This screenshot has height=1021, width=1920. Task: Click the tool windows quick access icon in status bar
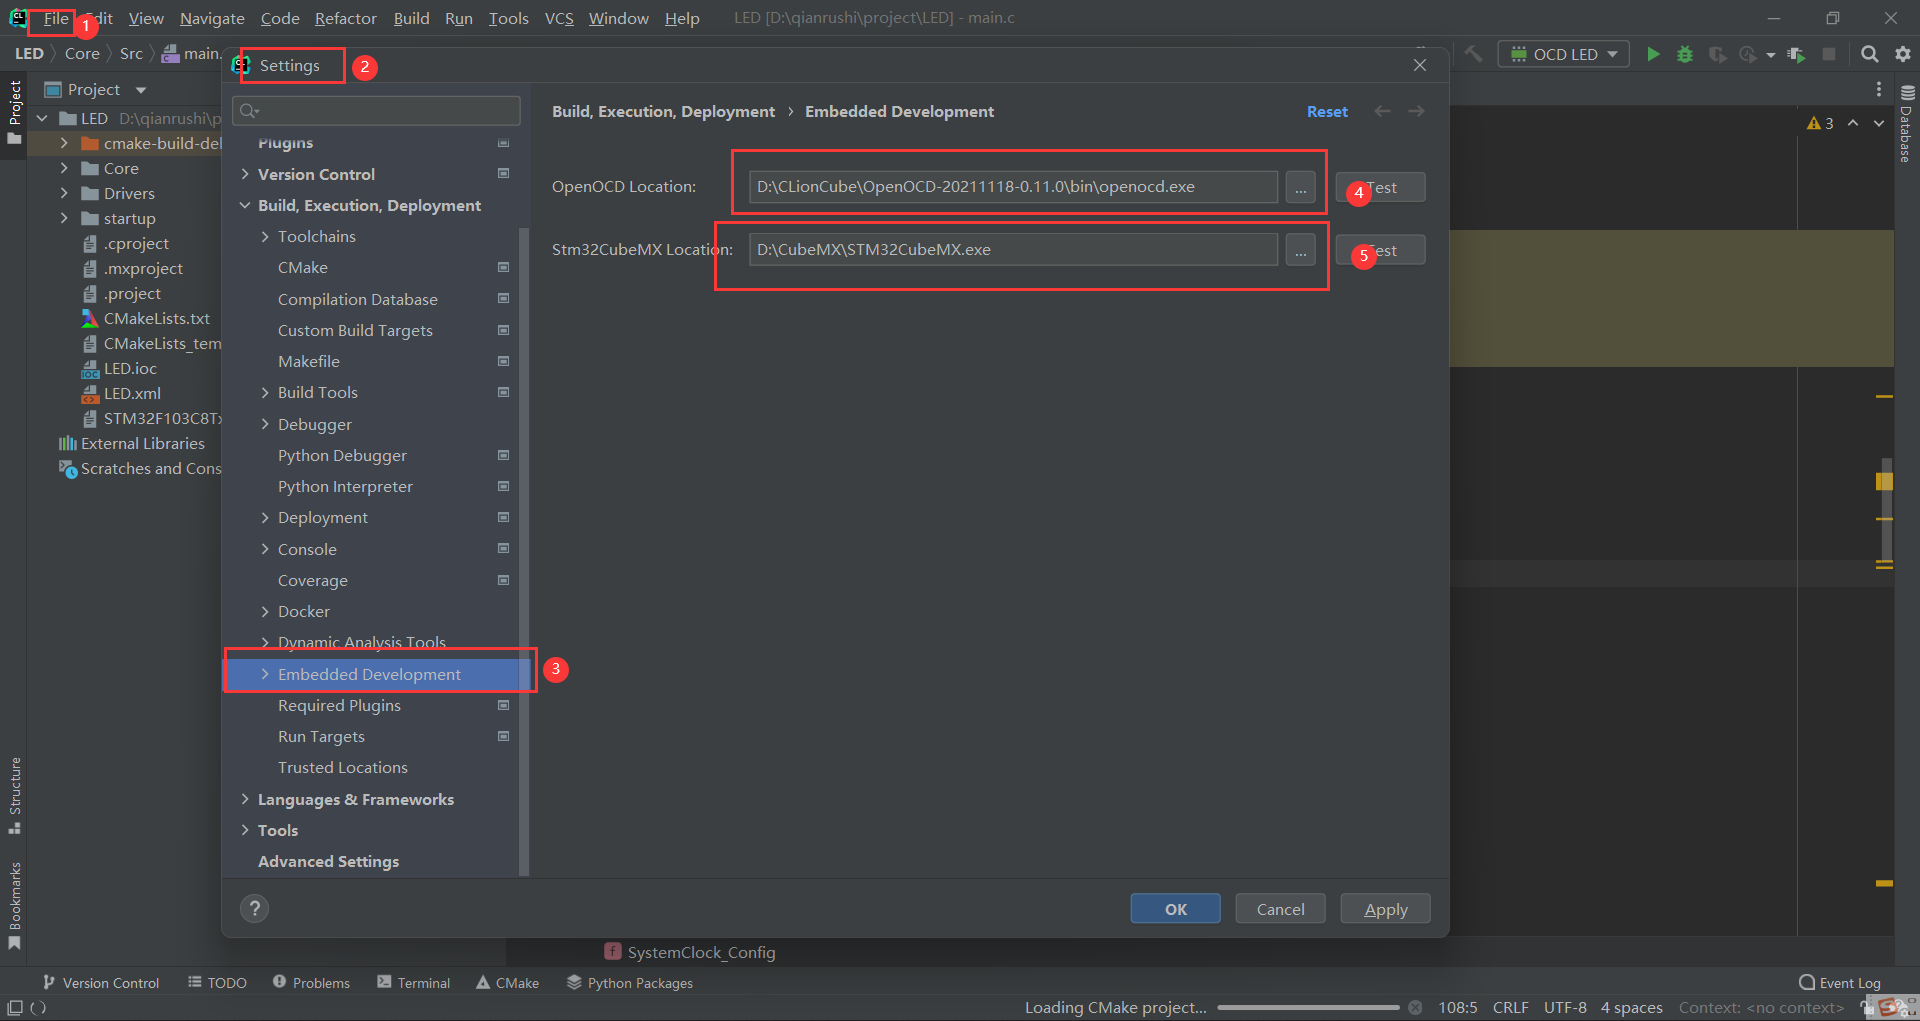(14, 1007)
